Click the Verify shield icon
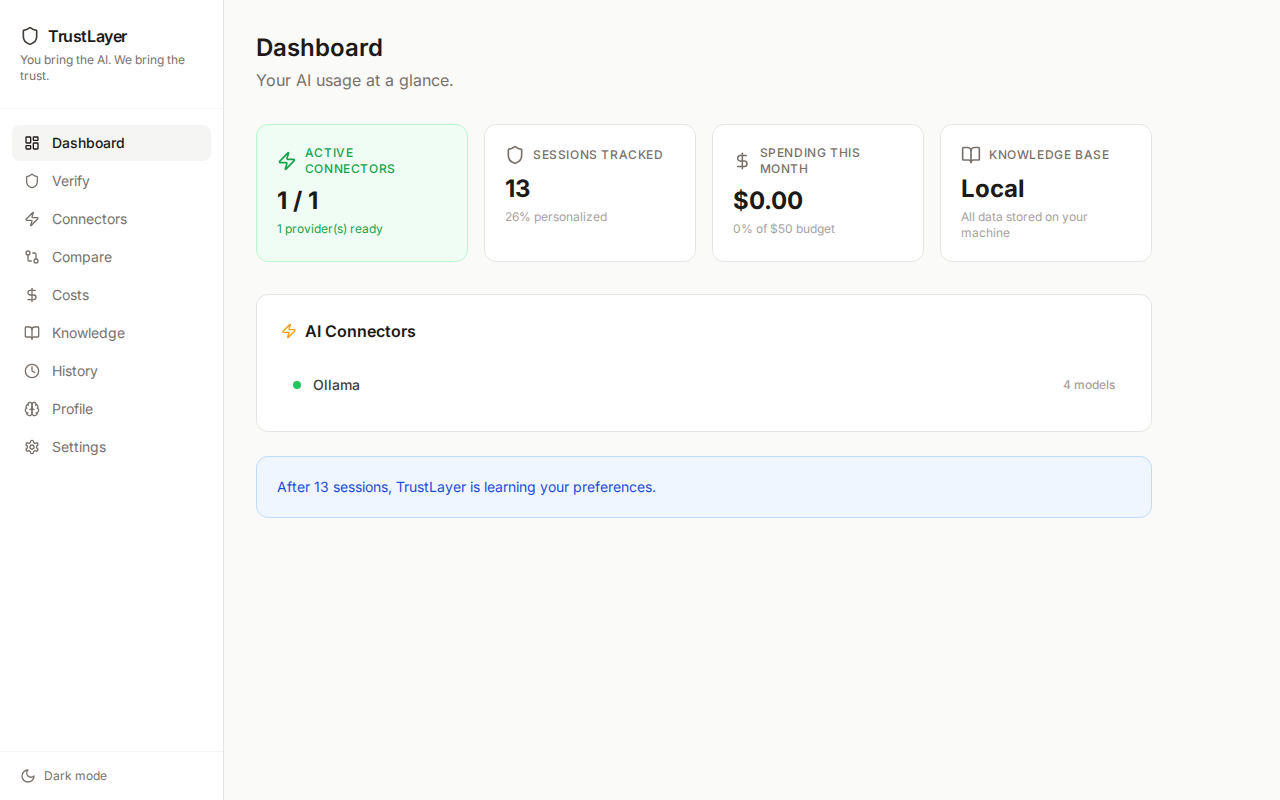 [31, 181]
